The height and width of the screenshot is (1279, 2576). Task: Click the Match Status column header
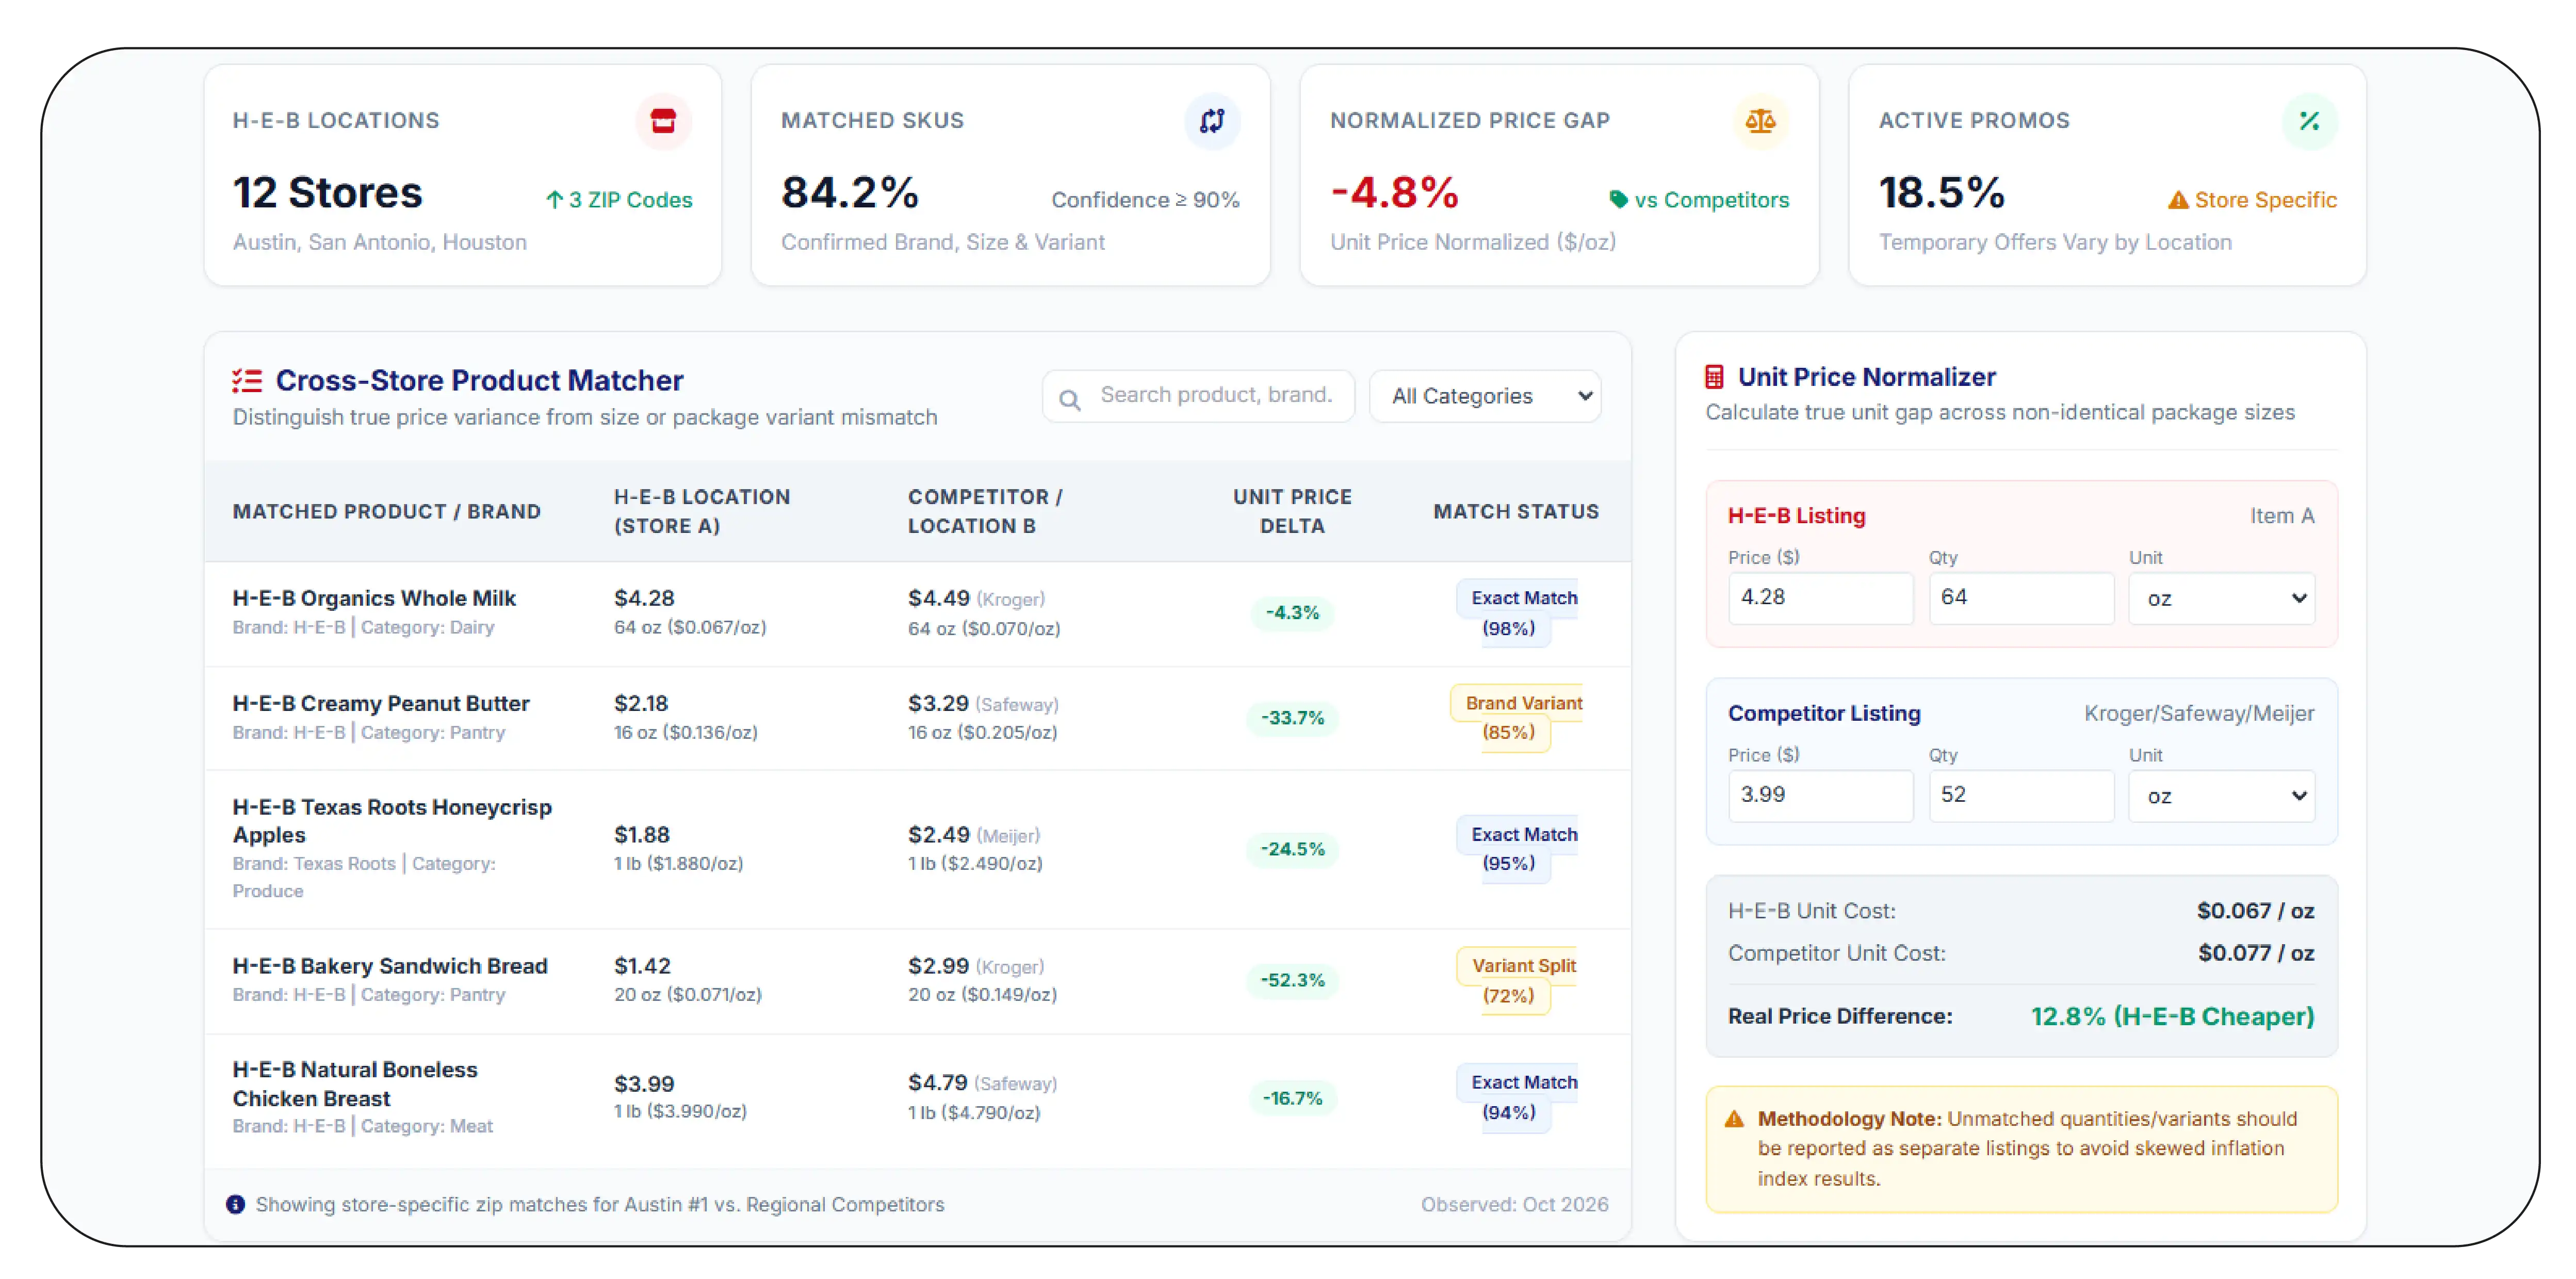[1516, 511]
